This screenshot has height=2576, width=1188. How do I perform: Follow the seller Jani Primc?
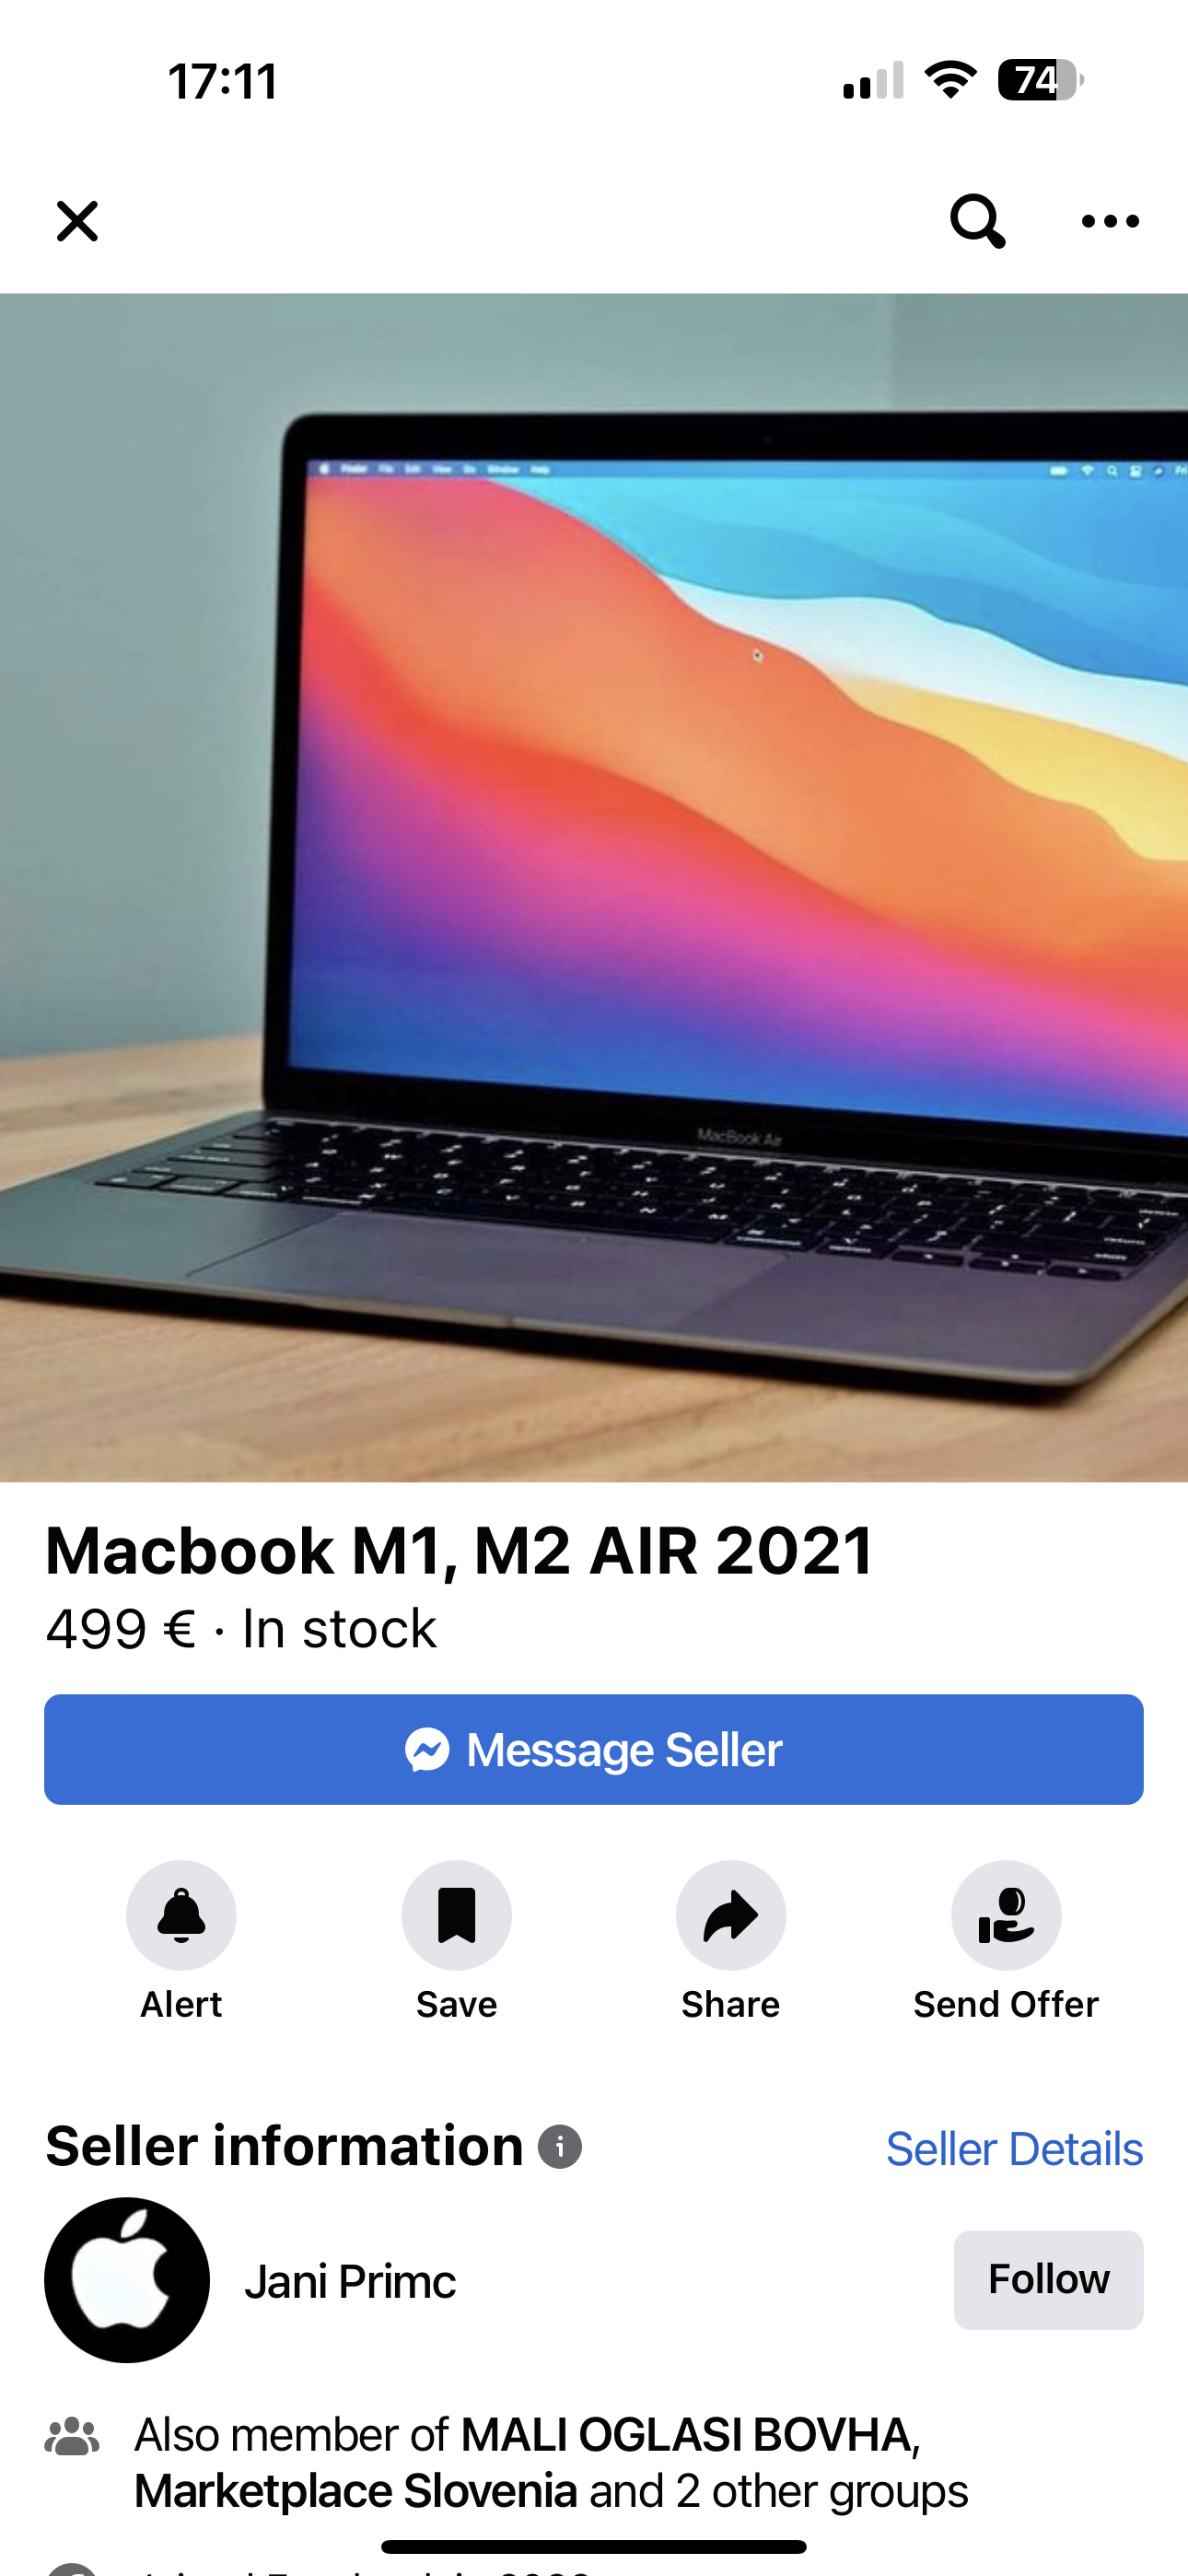click(x=1049, y=2280)
